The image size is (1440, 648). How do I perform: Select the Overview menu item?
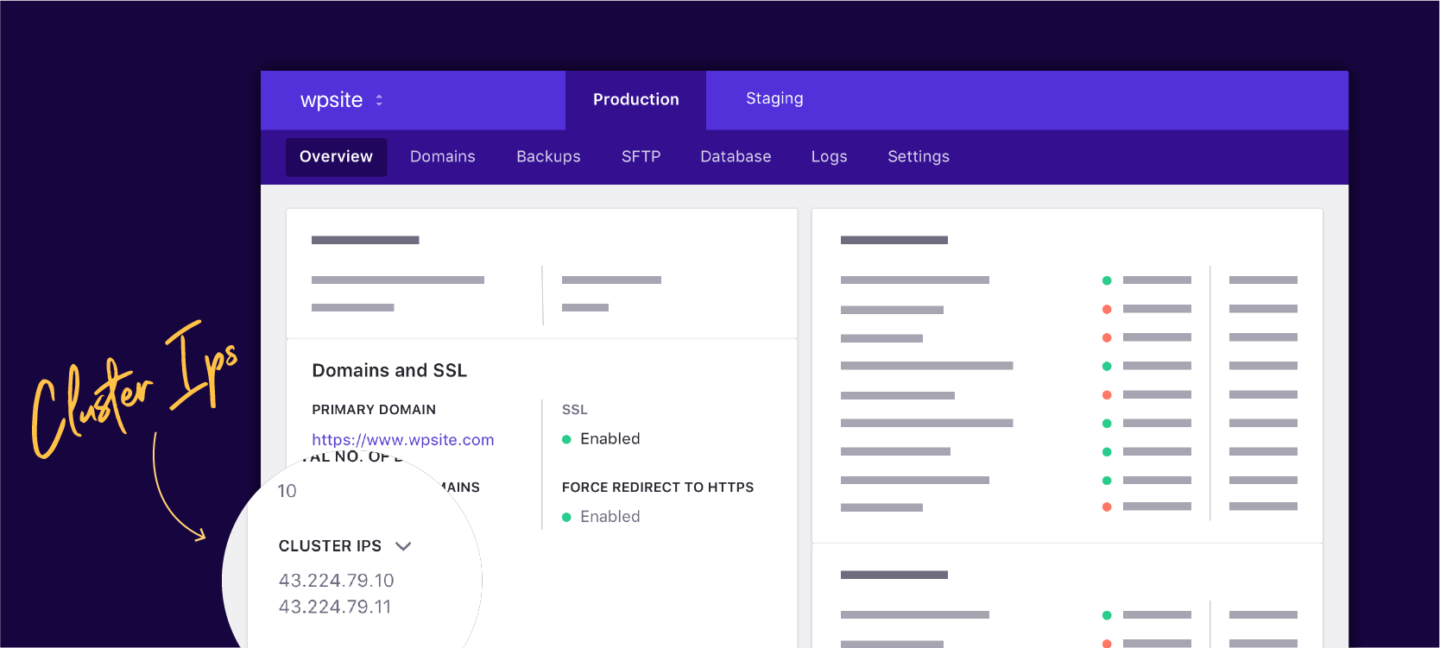(336, 157)
